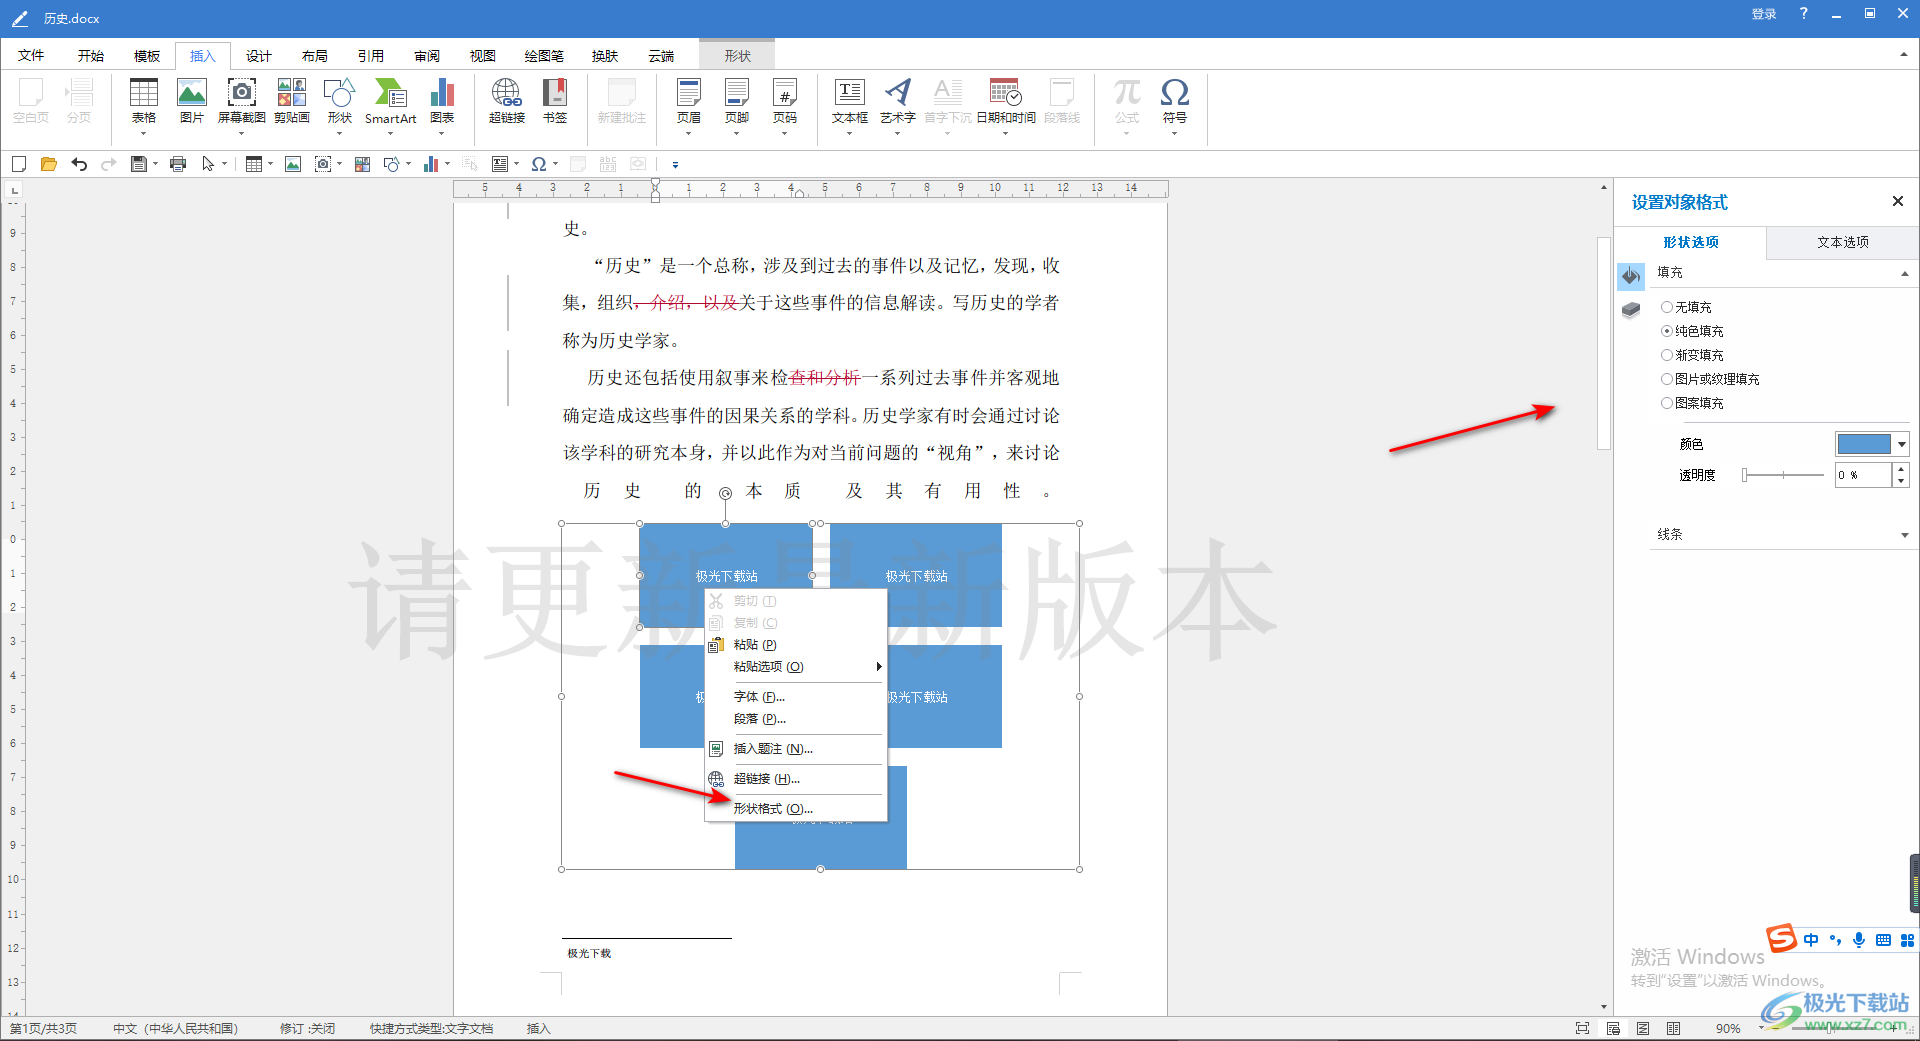The image size is (1920, 1041).
Task: Click the question mark help icon
Action: pos(1803,14)
